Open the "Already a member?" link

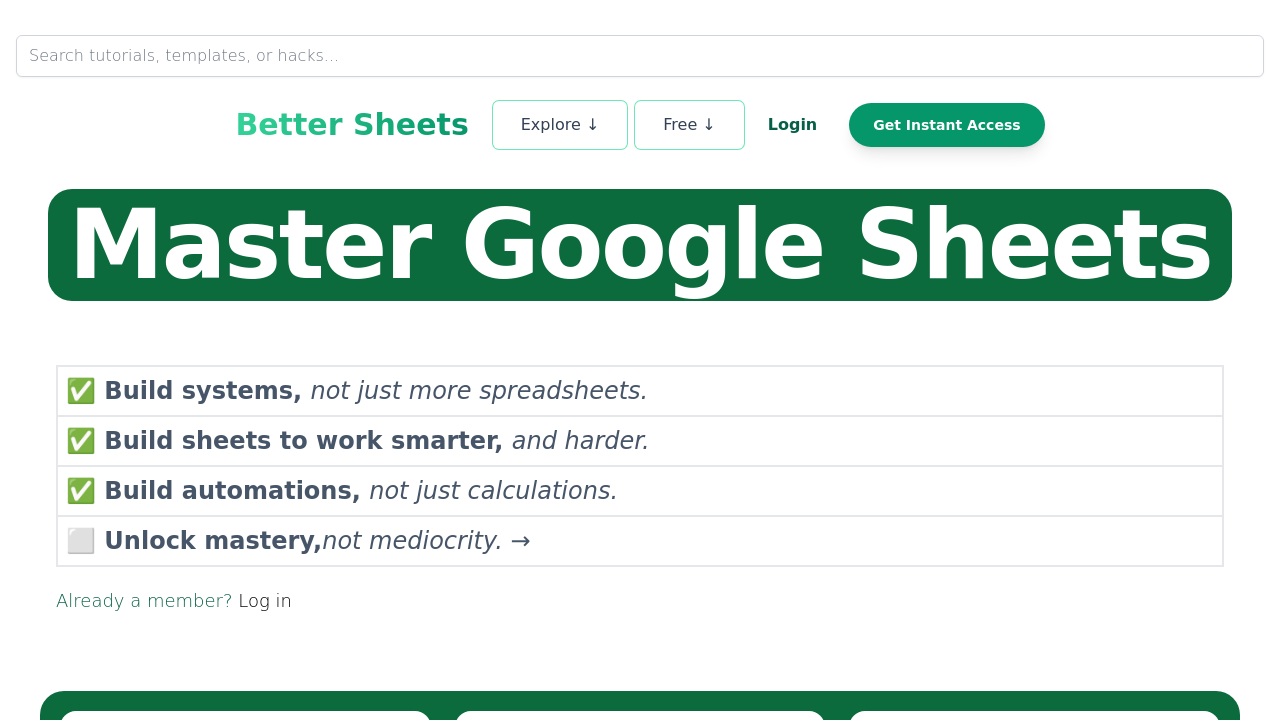click(144, 600)
